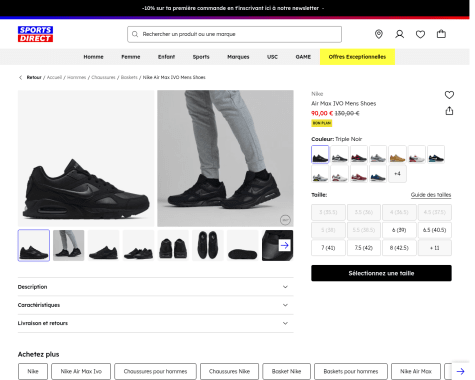Select thumbnail of shoe pair from behind
Screen dimensions: 475x380
click(173, 245)
